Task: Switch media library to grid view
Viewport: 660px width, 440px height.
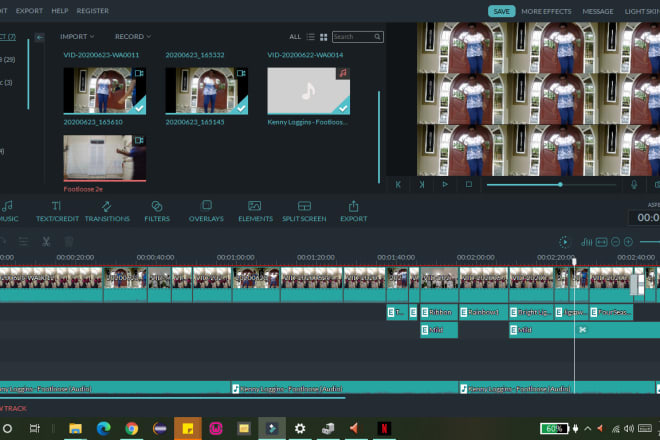Action: tap(323, 37)
